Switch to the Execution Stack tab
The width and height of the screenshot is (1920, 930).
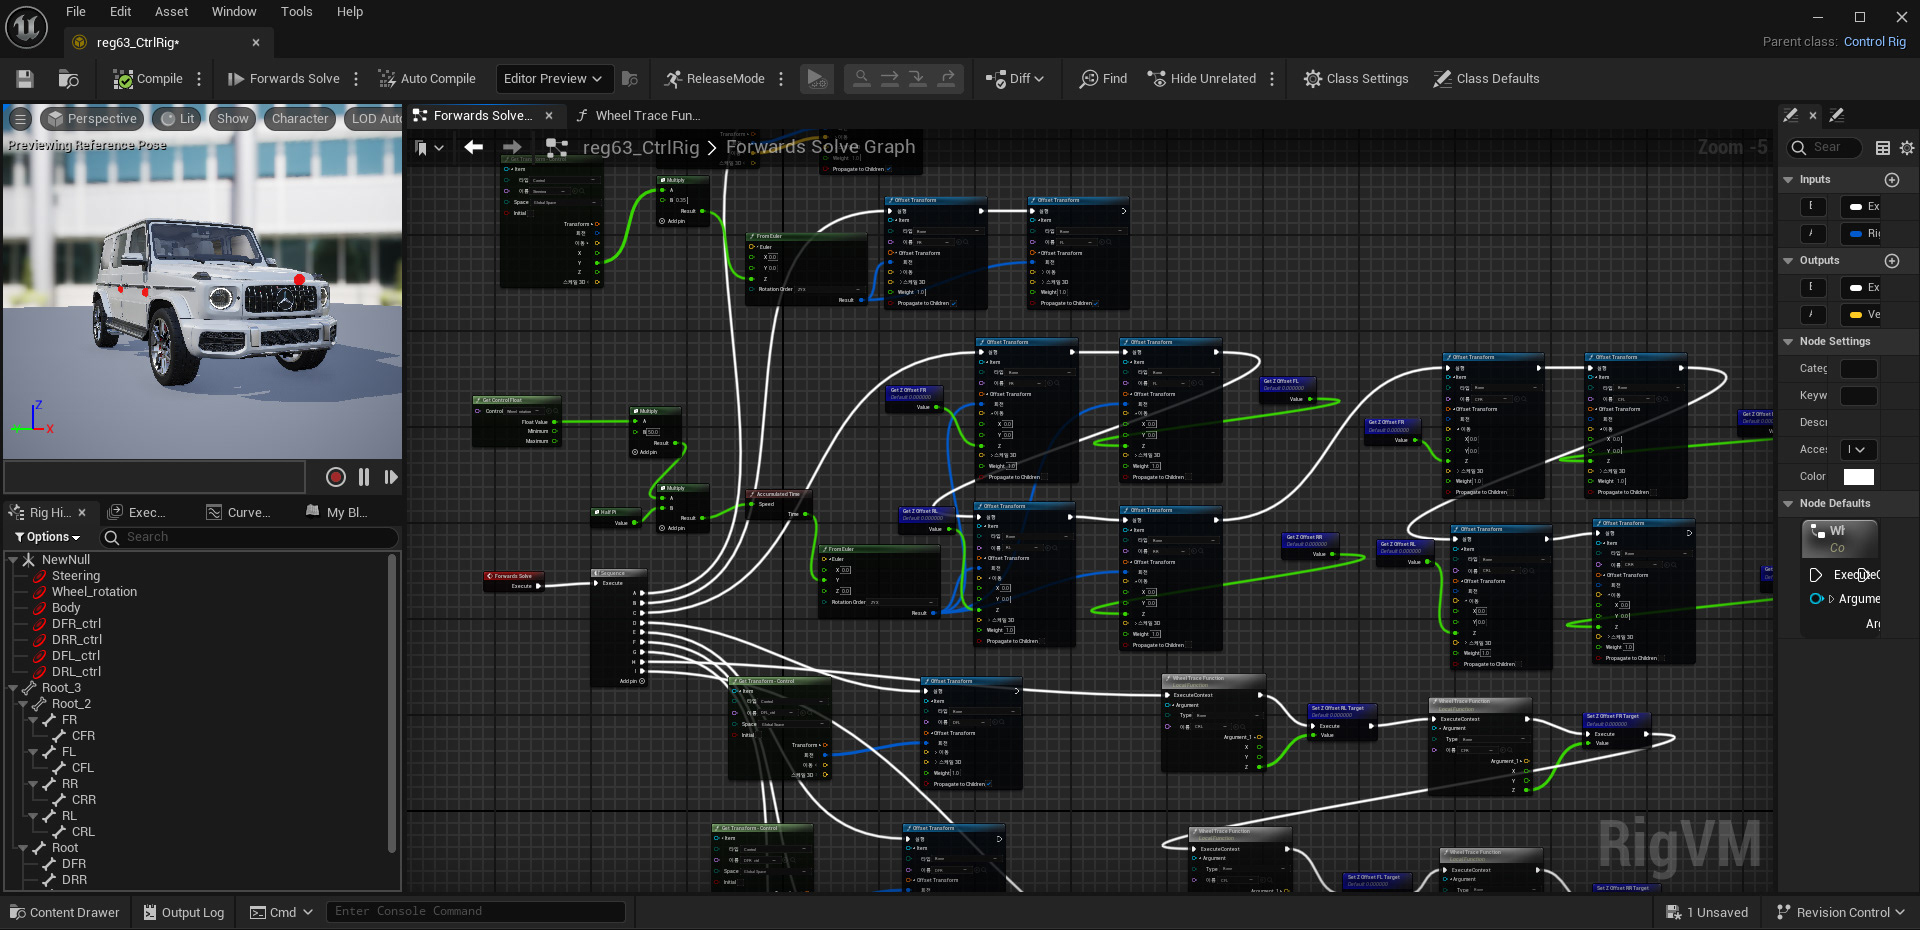point(137,512)
